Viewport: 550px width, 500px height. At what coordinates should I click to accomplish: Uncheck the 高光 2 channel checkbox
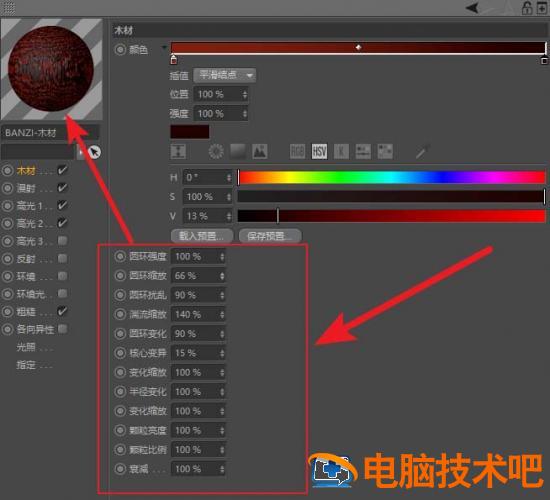[62, 223]
